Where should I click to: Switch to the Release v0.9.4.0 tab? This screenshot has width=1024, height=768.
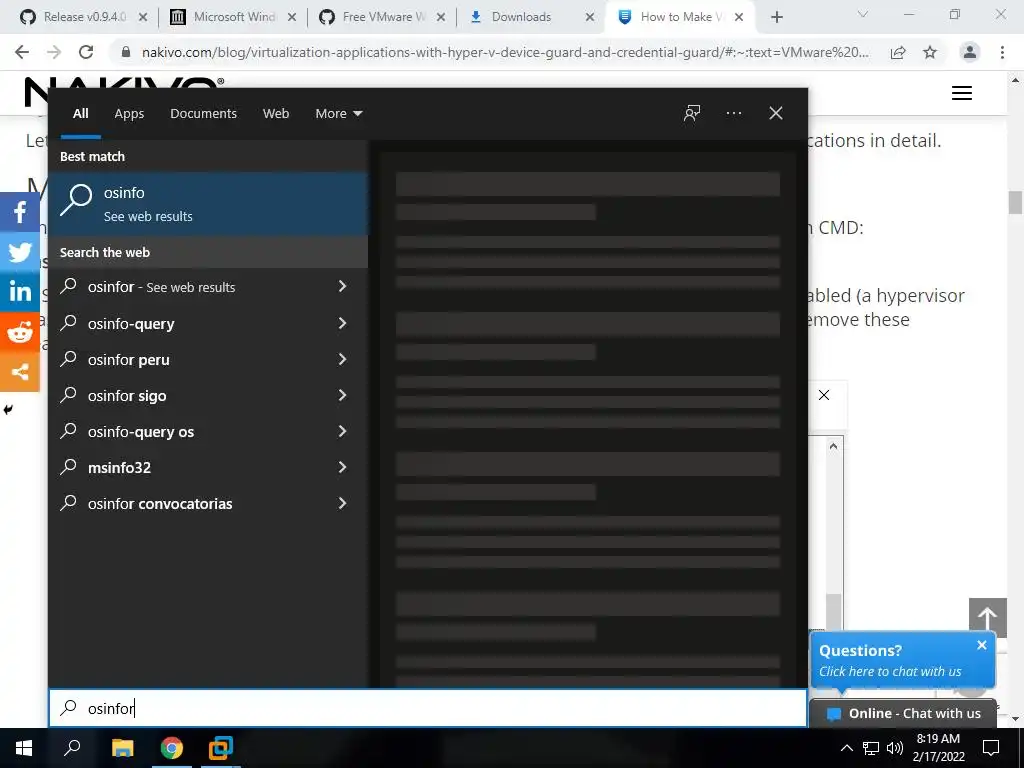pos(83,17)
